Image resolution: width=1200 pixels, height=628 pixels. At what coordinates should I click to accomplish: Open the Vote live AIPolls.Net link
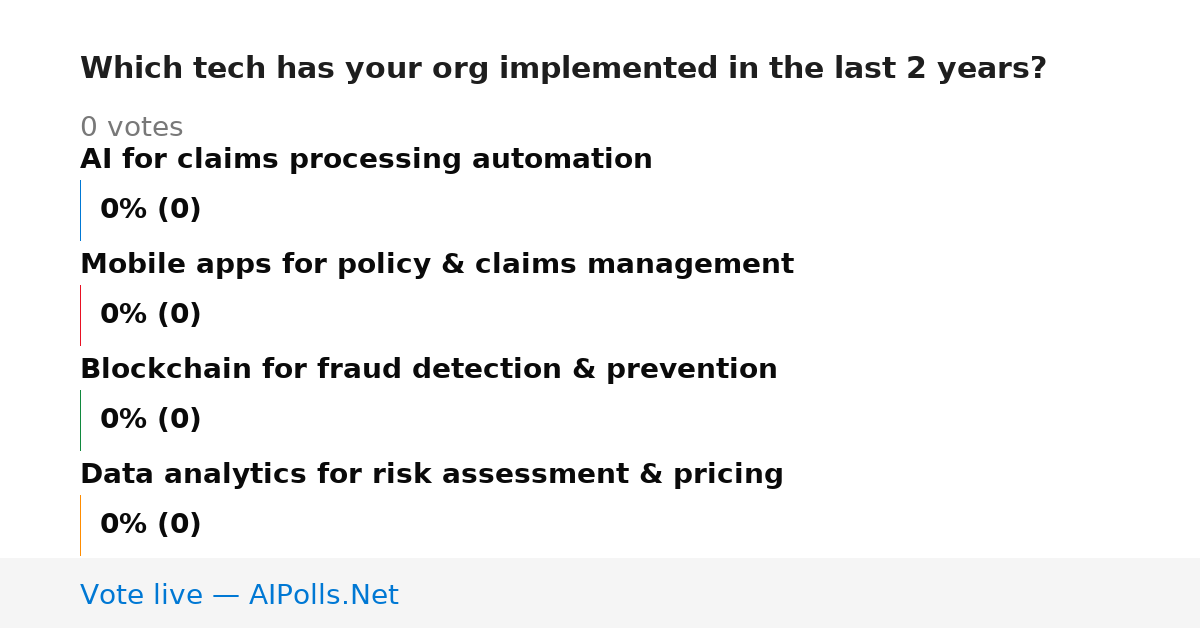click(239, 595)
